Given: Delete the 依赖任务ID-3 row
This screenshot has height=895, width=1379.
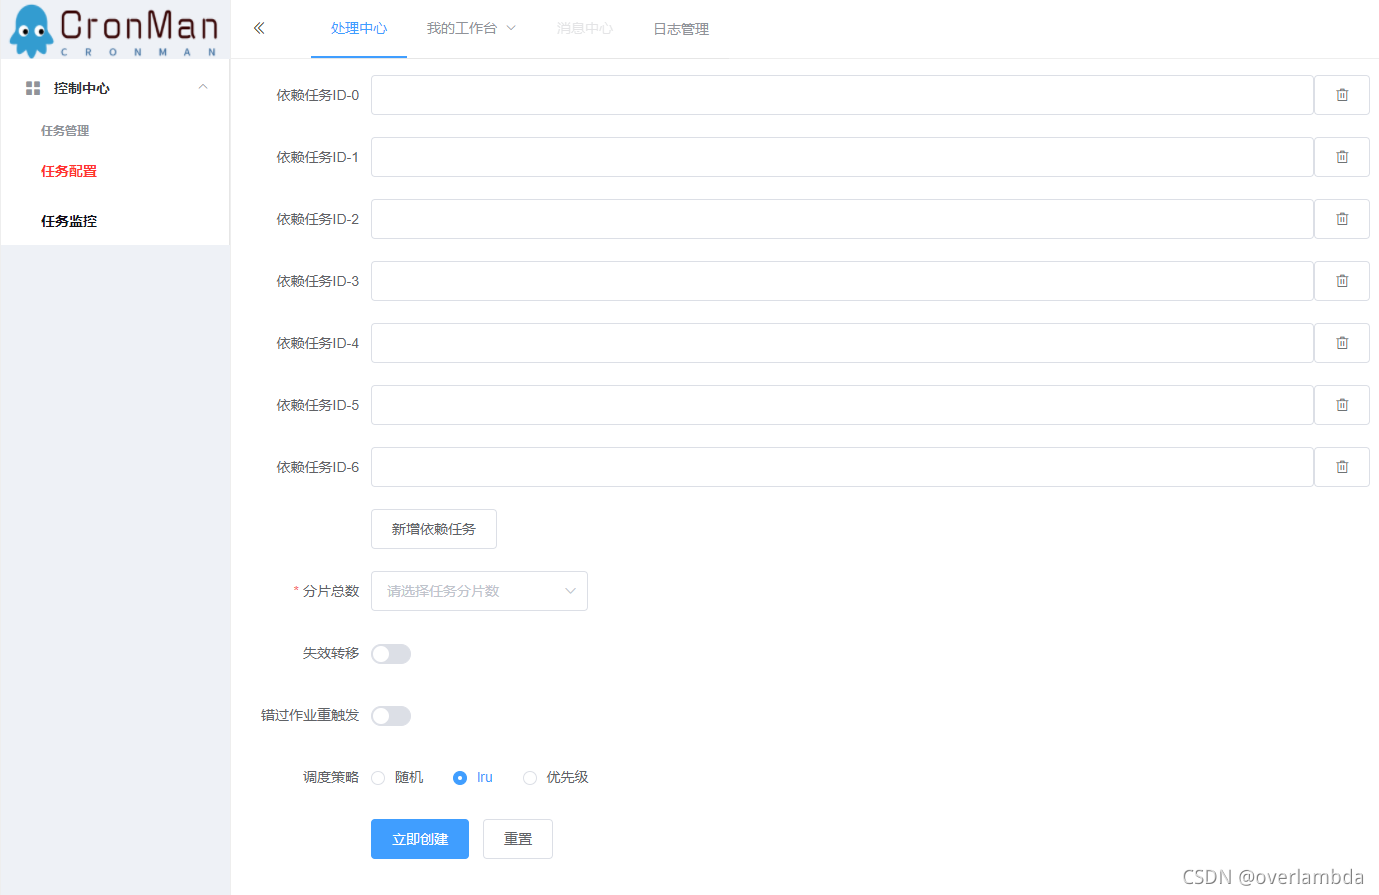Looking at the screenshot, I should pyautogui.click(x=1341, y=281).
